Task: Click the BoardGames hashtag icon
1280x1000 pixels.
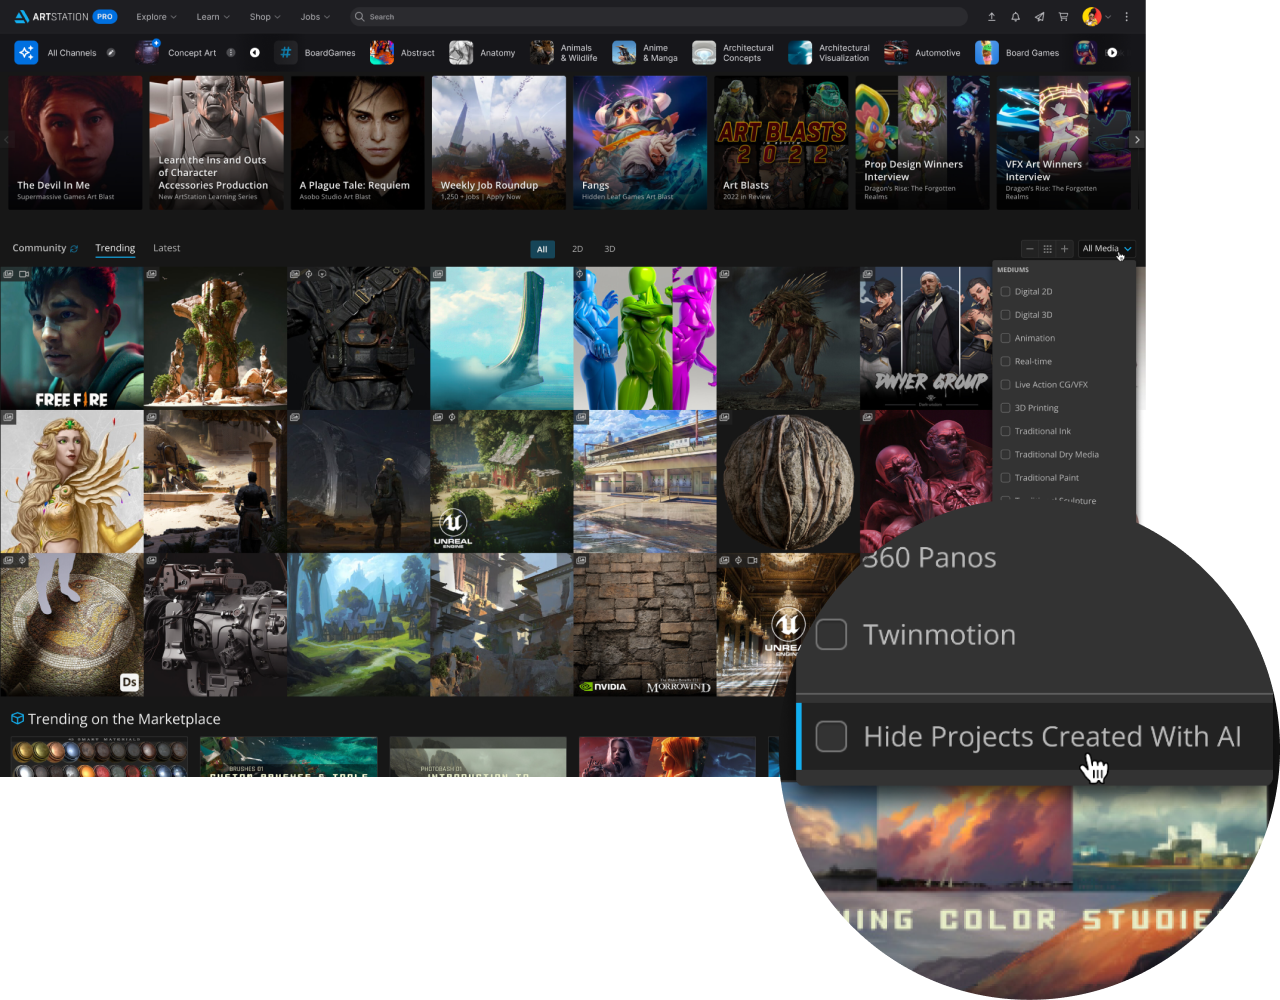Action: [286, 52]
